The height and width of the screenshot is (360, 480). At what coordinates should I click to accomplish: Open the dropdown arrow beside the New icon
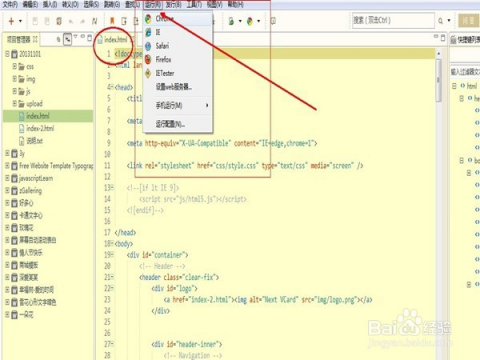click(20, 21)
